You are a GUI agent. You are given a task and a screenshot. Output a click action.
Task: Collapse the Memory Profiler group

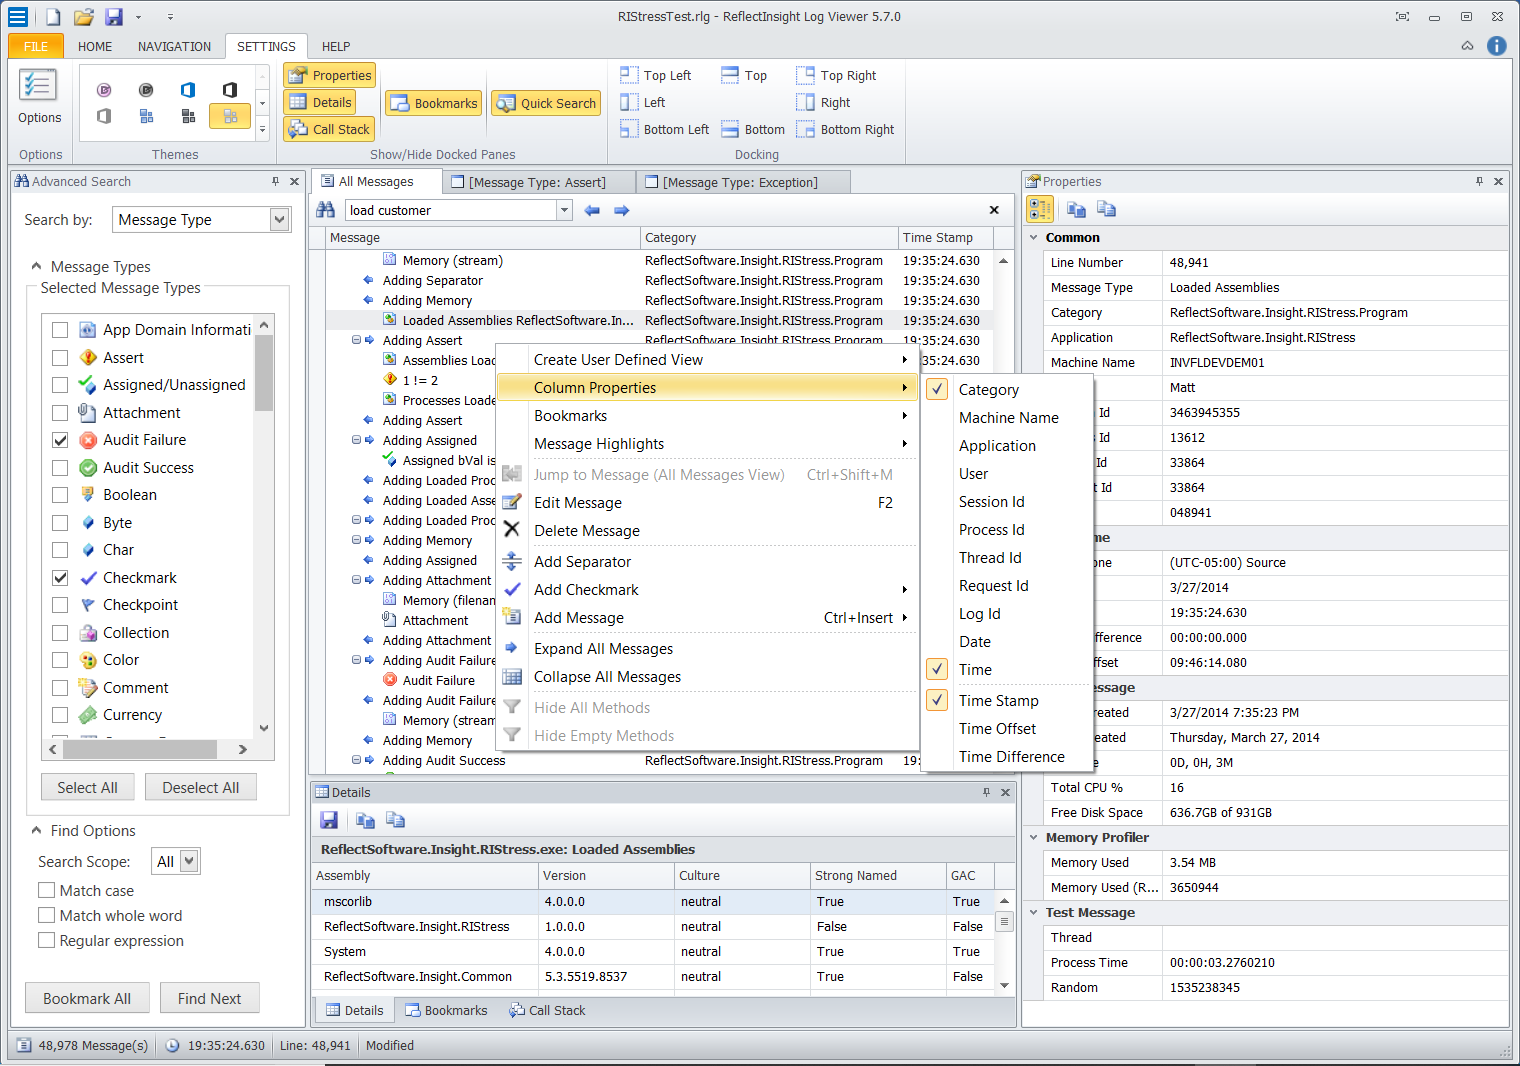tap(1033, 837)
